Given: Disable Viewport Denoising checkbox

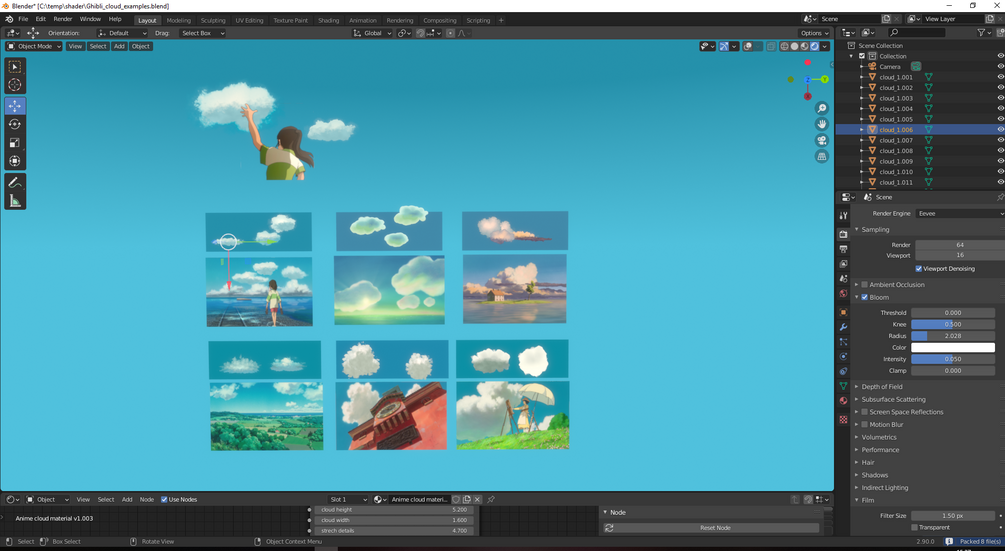Looking at the screenshot, I should 918,268.
